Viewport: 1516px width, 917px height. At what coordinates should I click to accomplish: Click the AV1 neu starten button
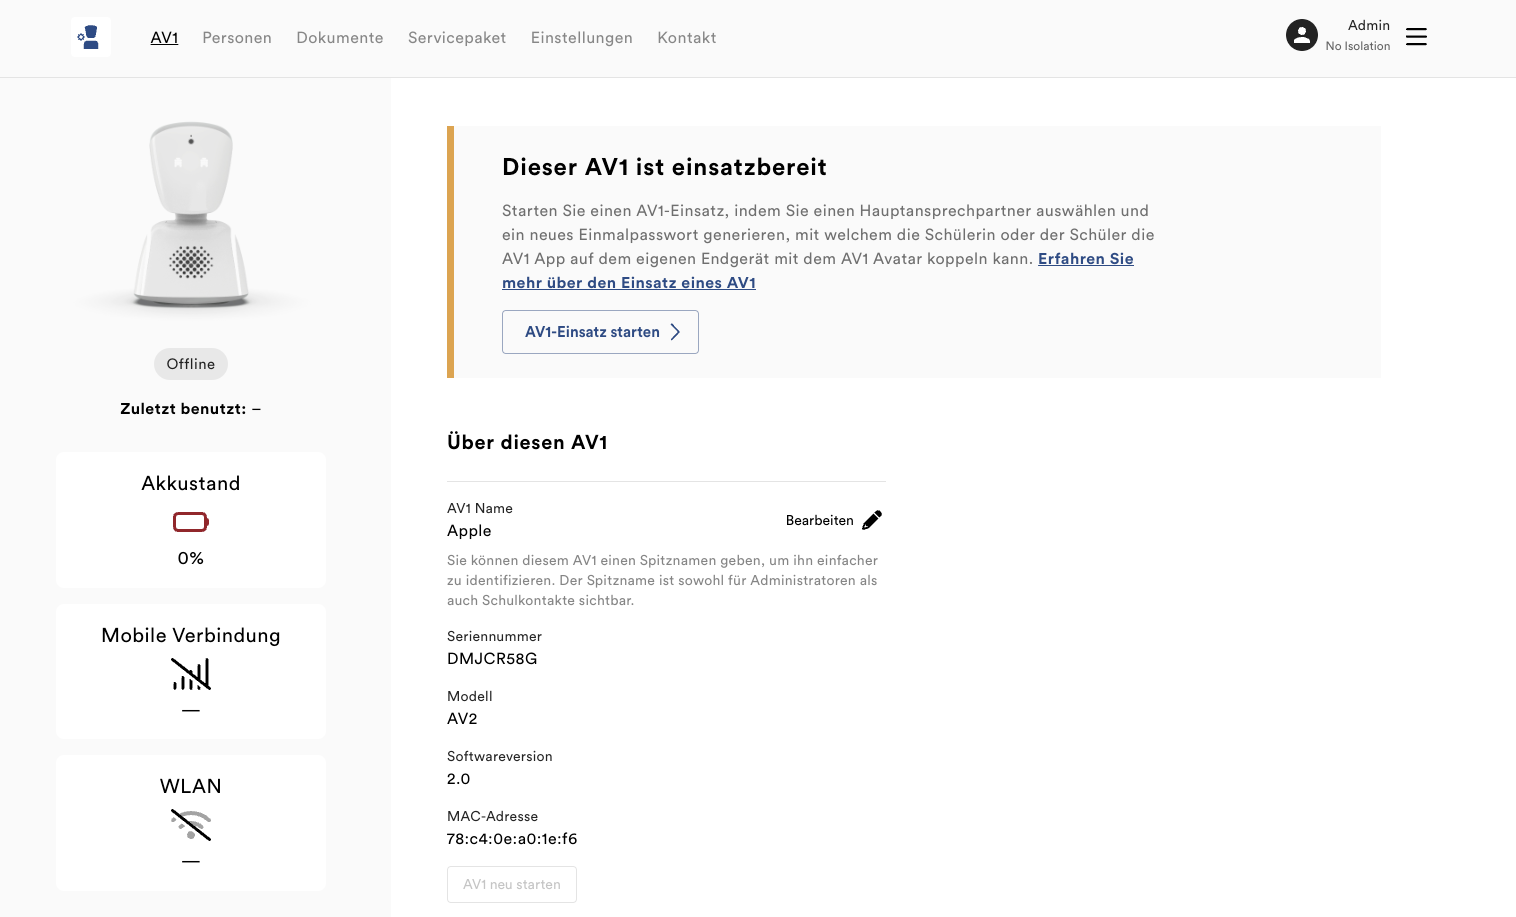pos(512,884)
